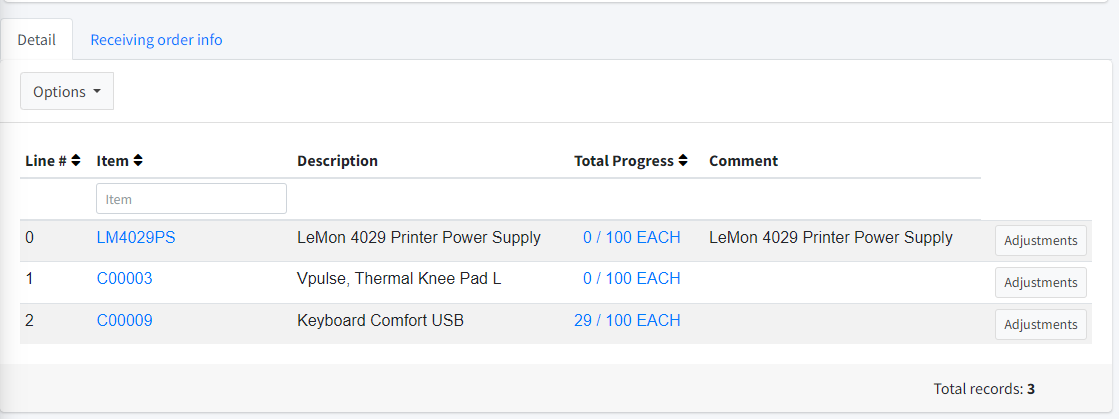Open item link C00009

124,321
